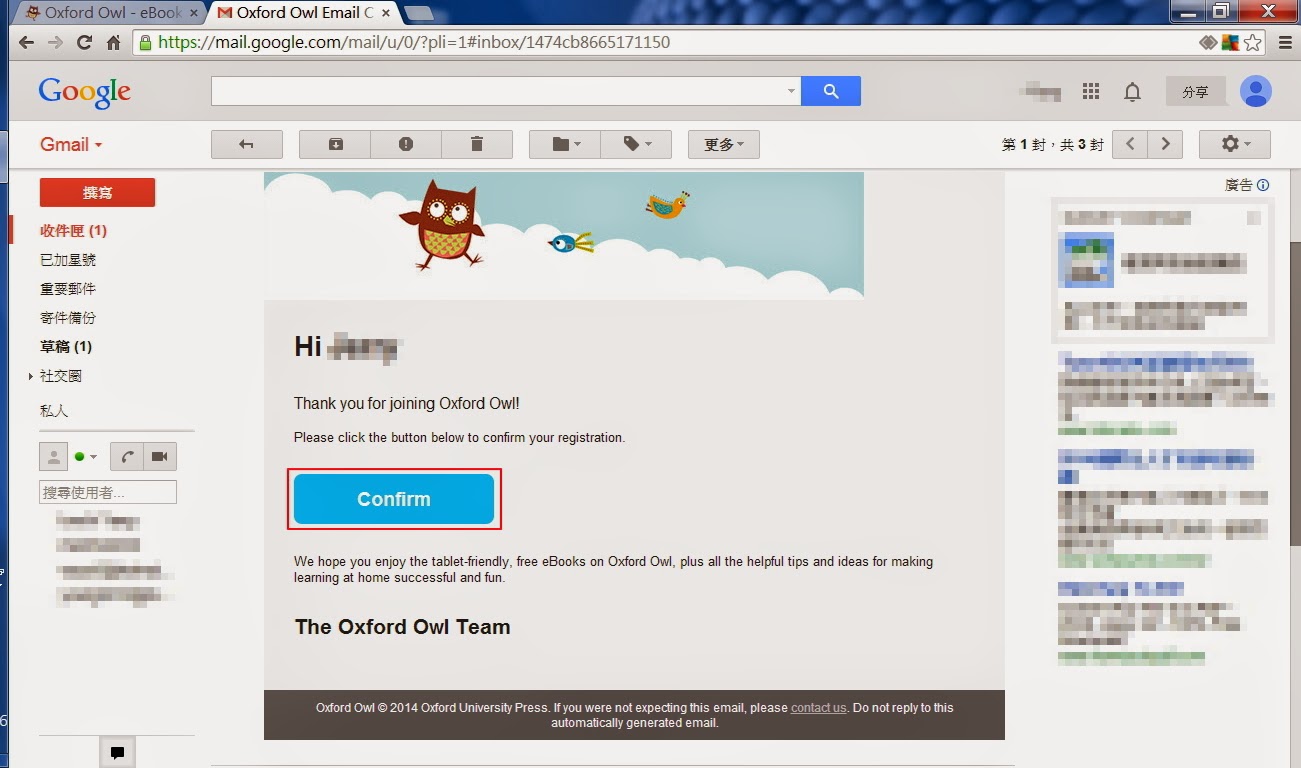Click the blue Confirm button
The height and width of the screenshot is (768, 1301).
394,499
